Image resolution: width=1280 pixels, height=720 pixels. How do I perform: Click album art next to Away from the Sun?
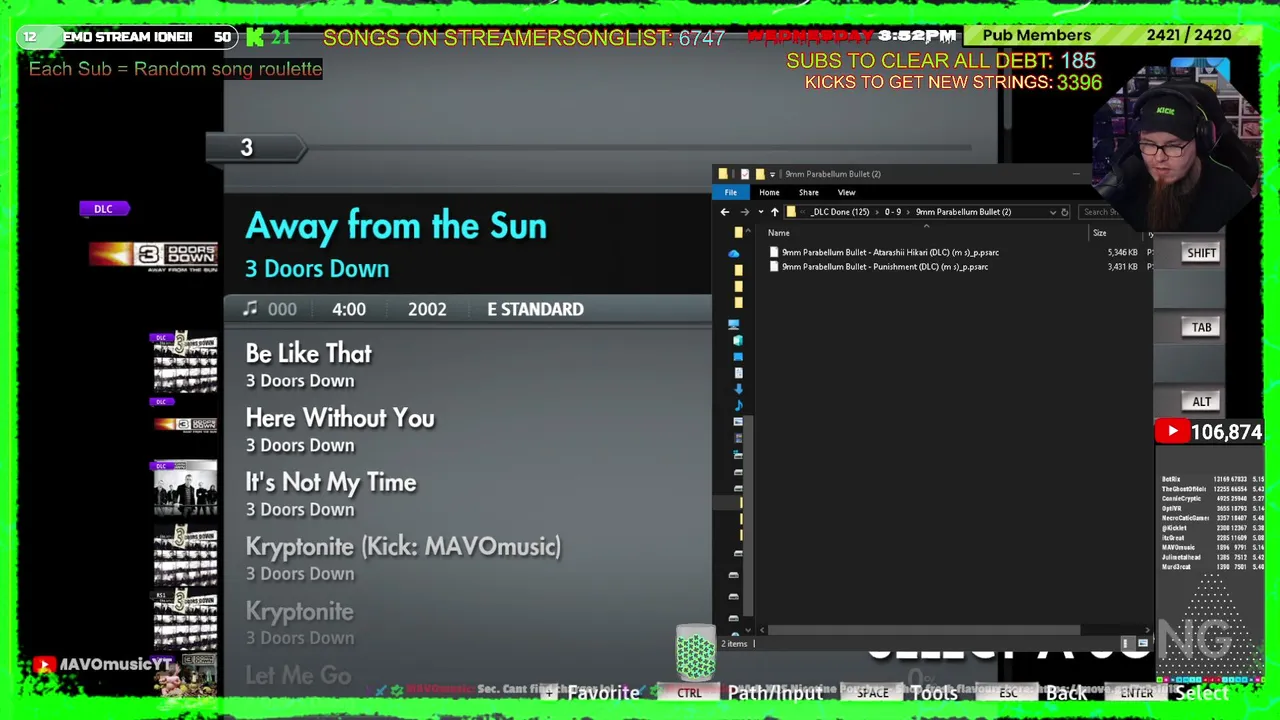pos(153,256)
